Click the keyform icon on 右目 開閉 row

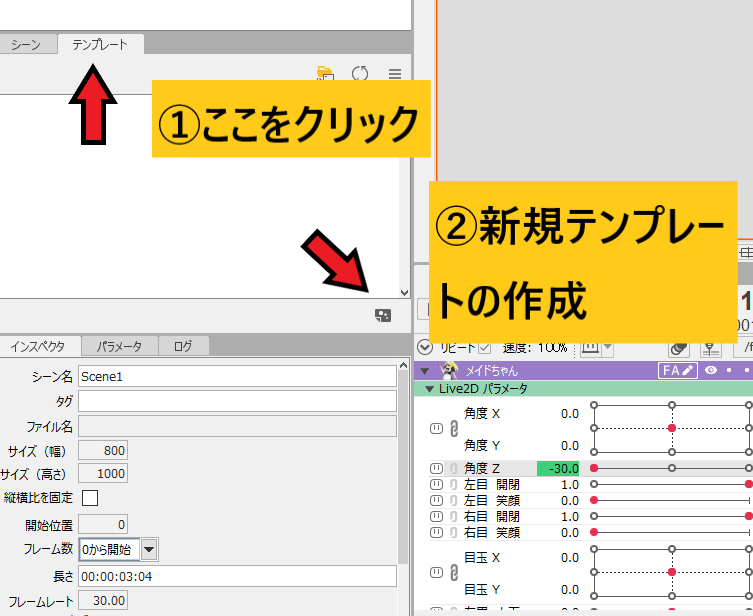click(436, 516)
